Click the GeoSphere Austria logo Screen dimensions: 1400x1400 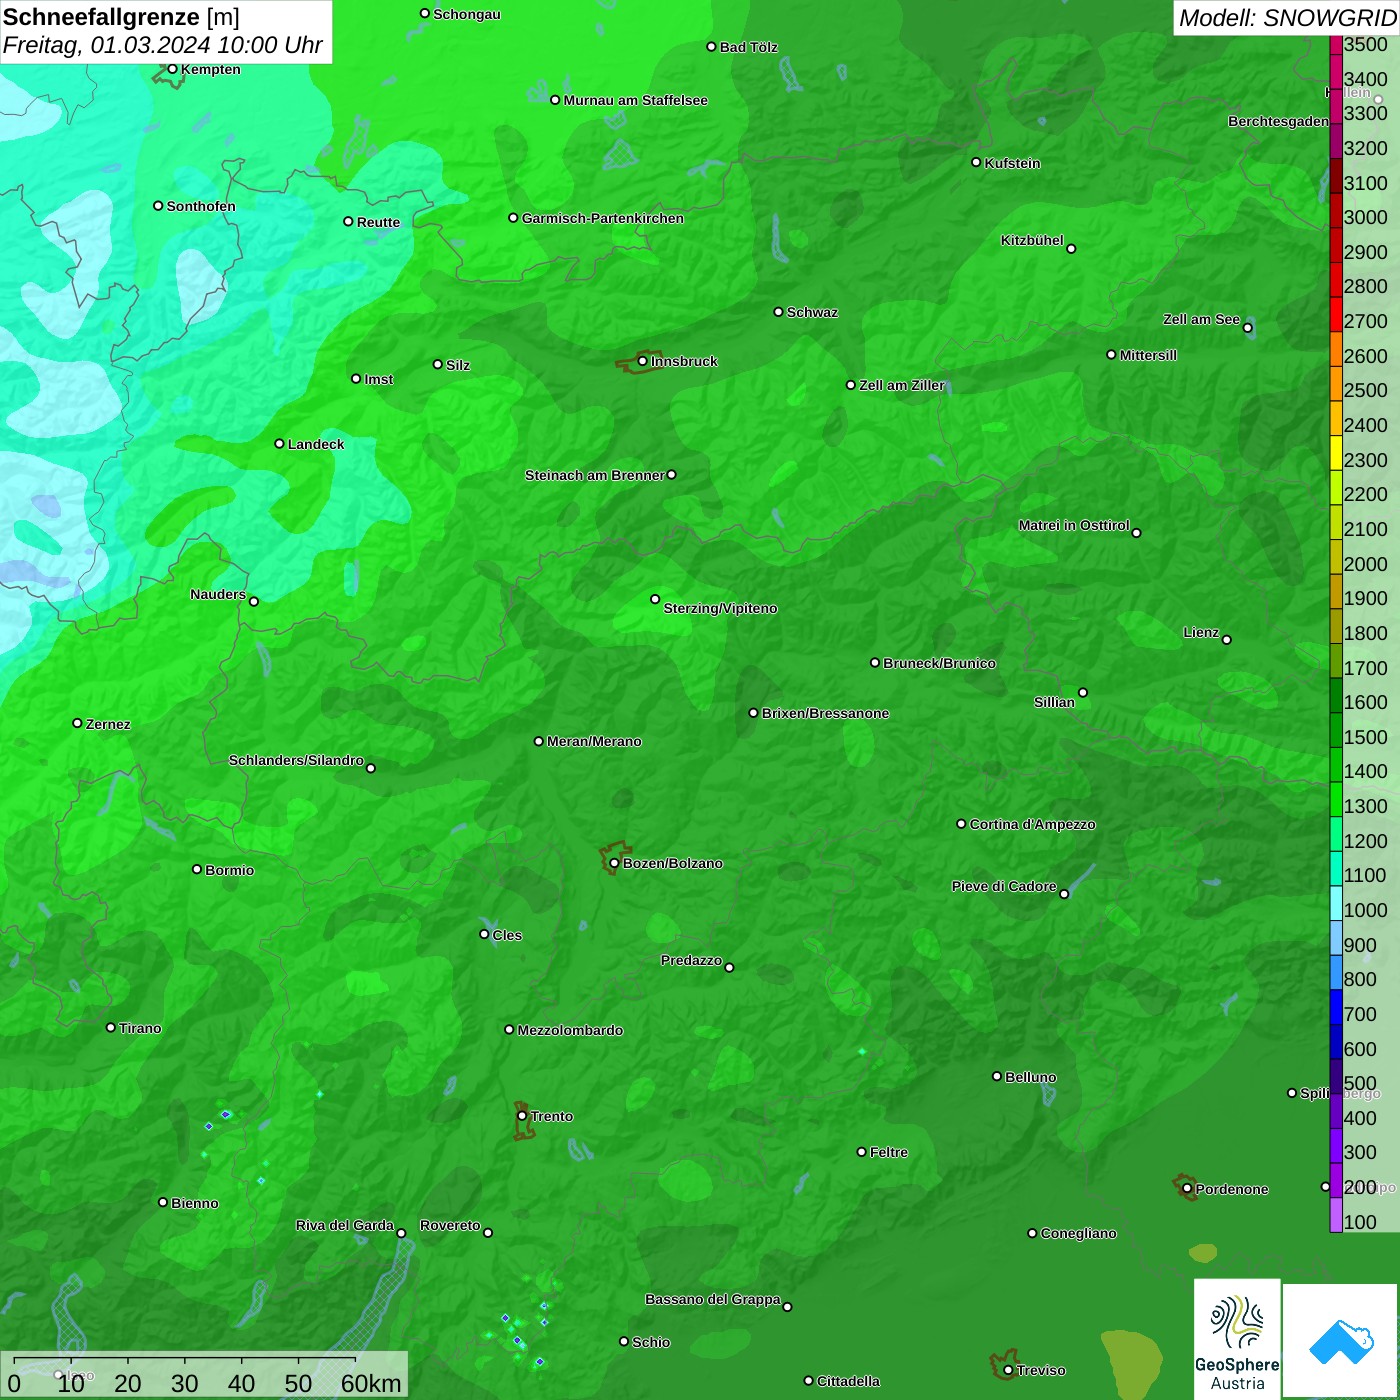coord(1237,1337)
